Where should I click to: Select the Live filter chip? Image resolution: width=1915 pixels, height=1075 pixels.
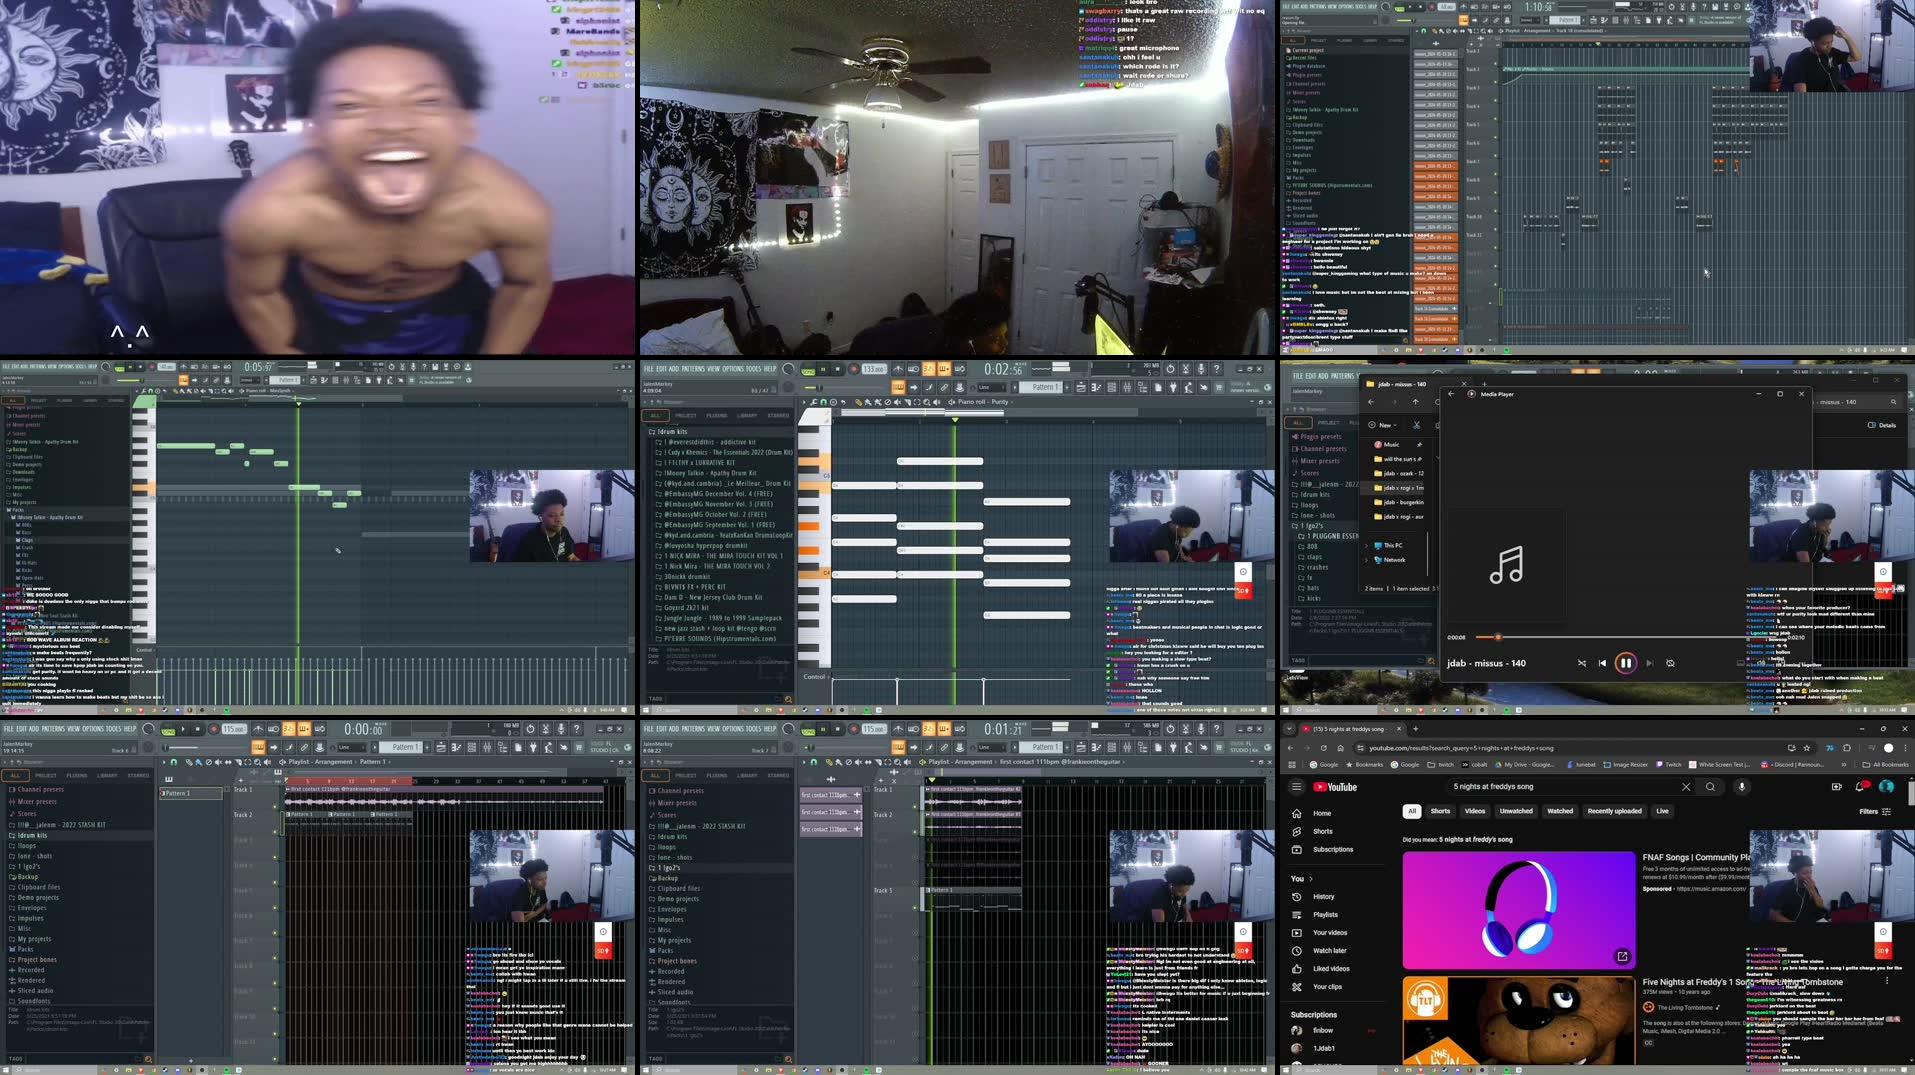click(x=1662, y=811)
